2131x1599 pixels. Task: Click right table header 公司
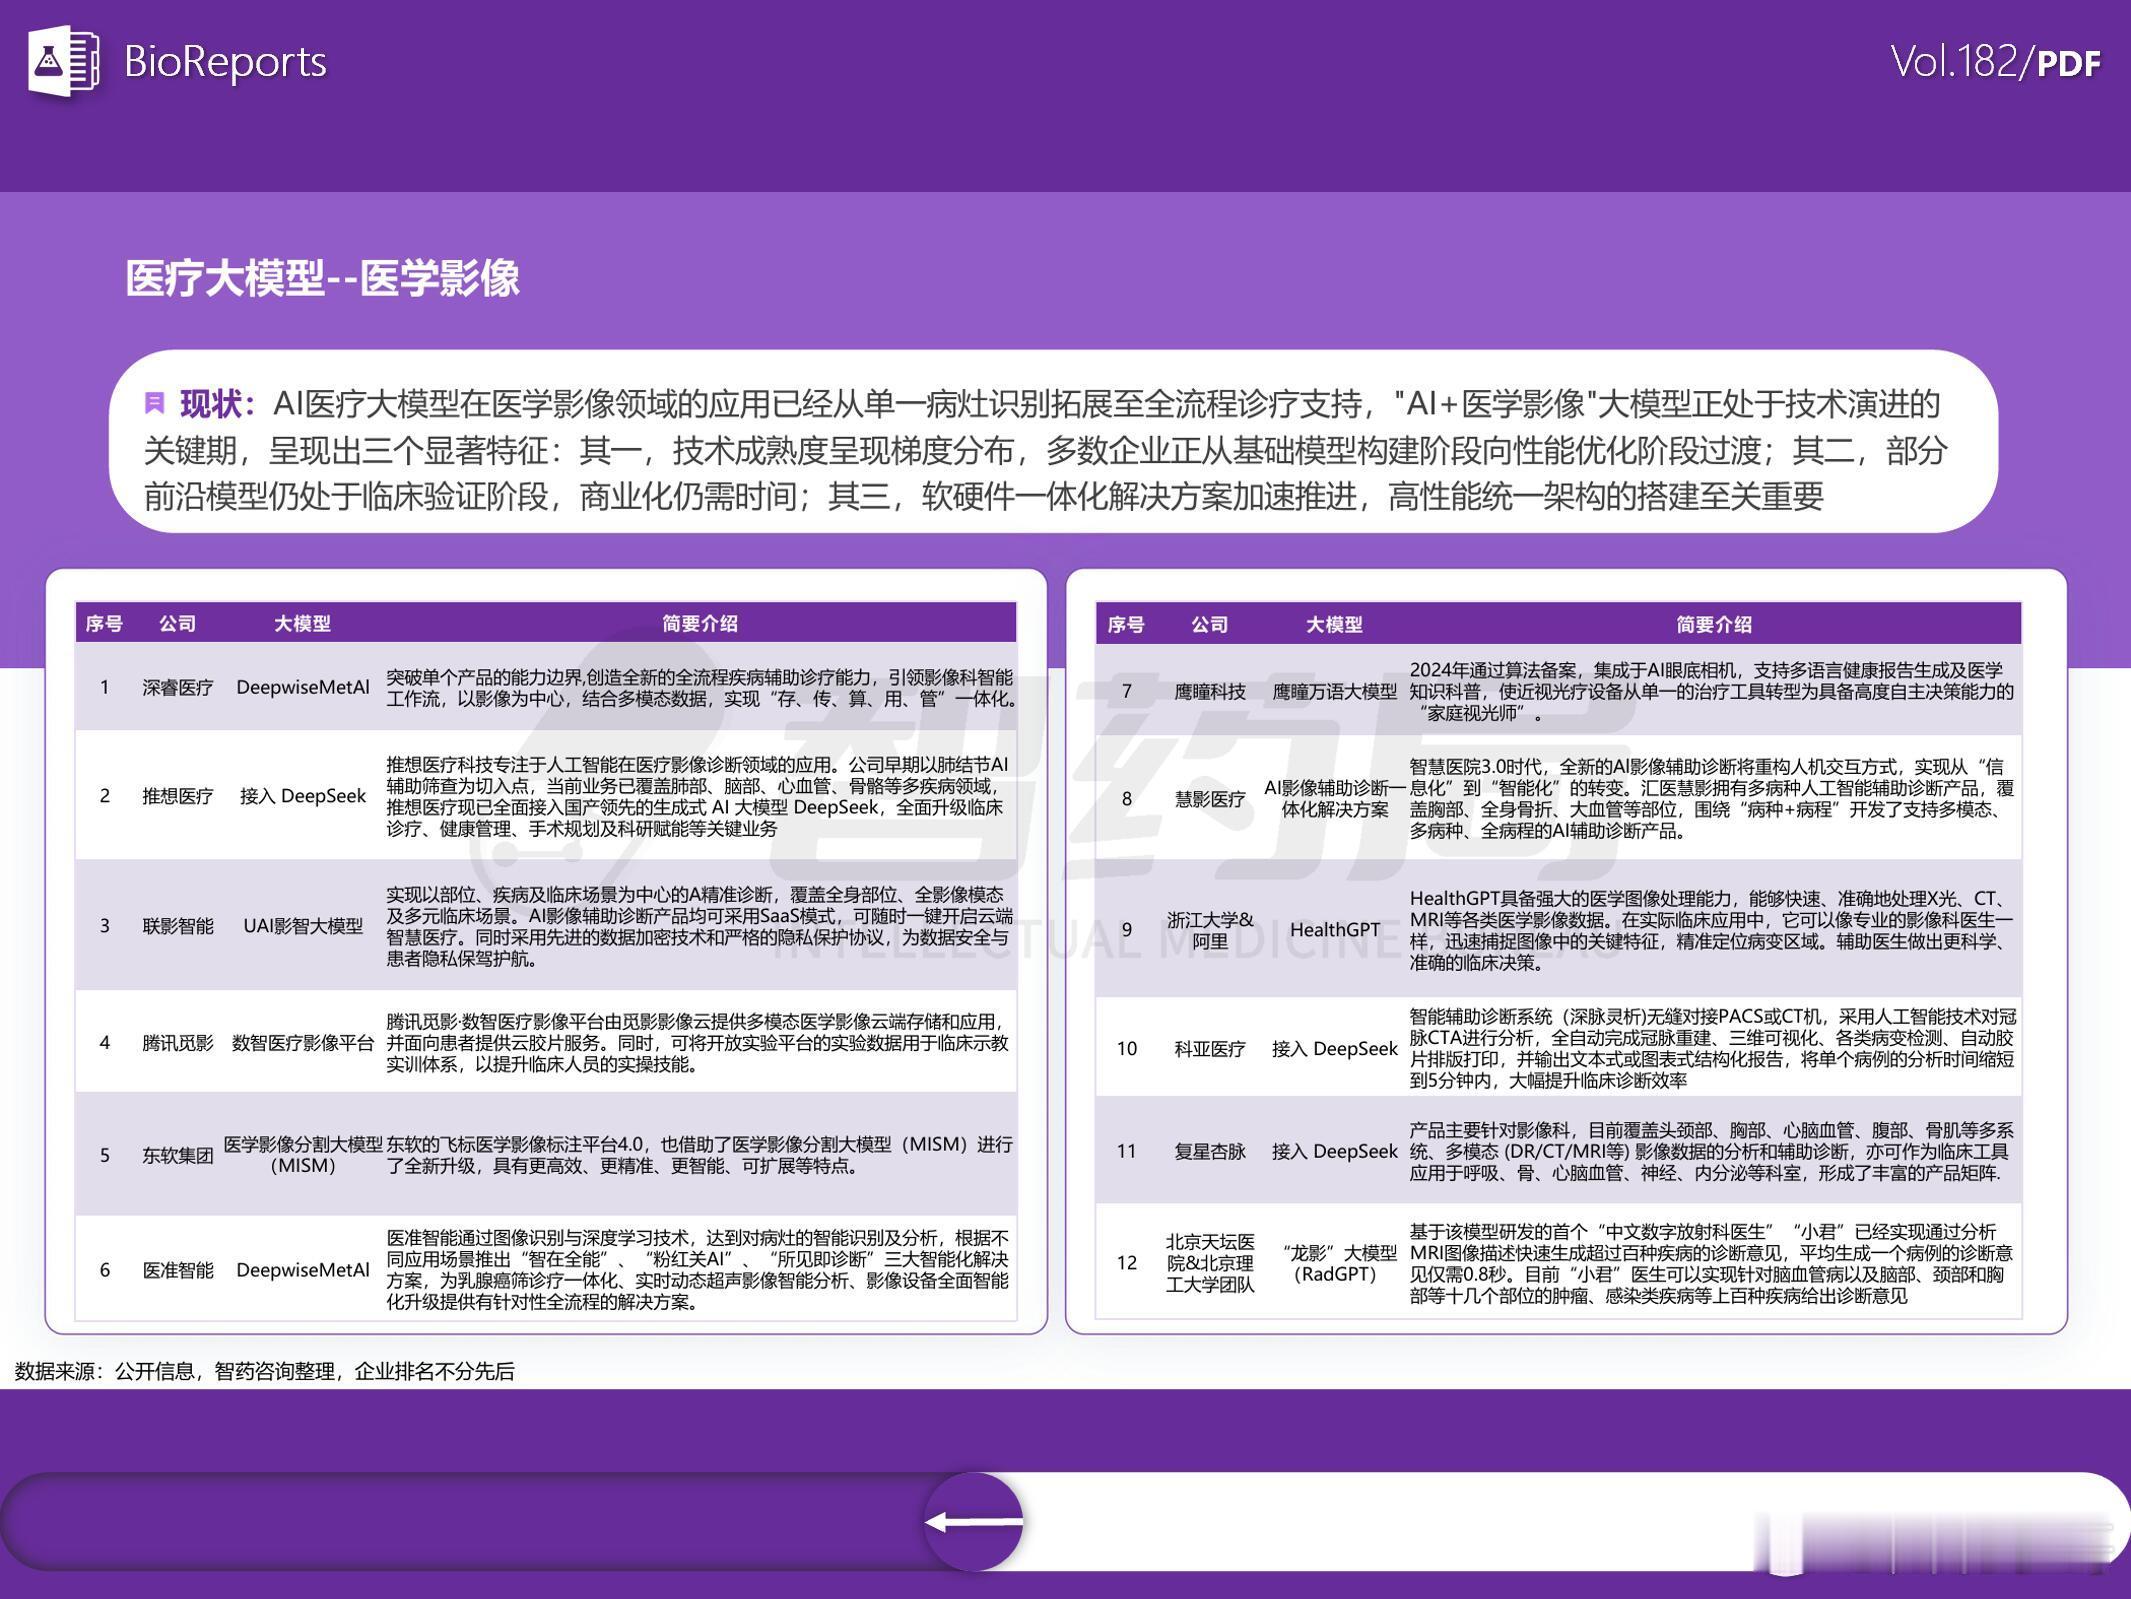(1209, 625)
